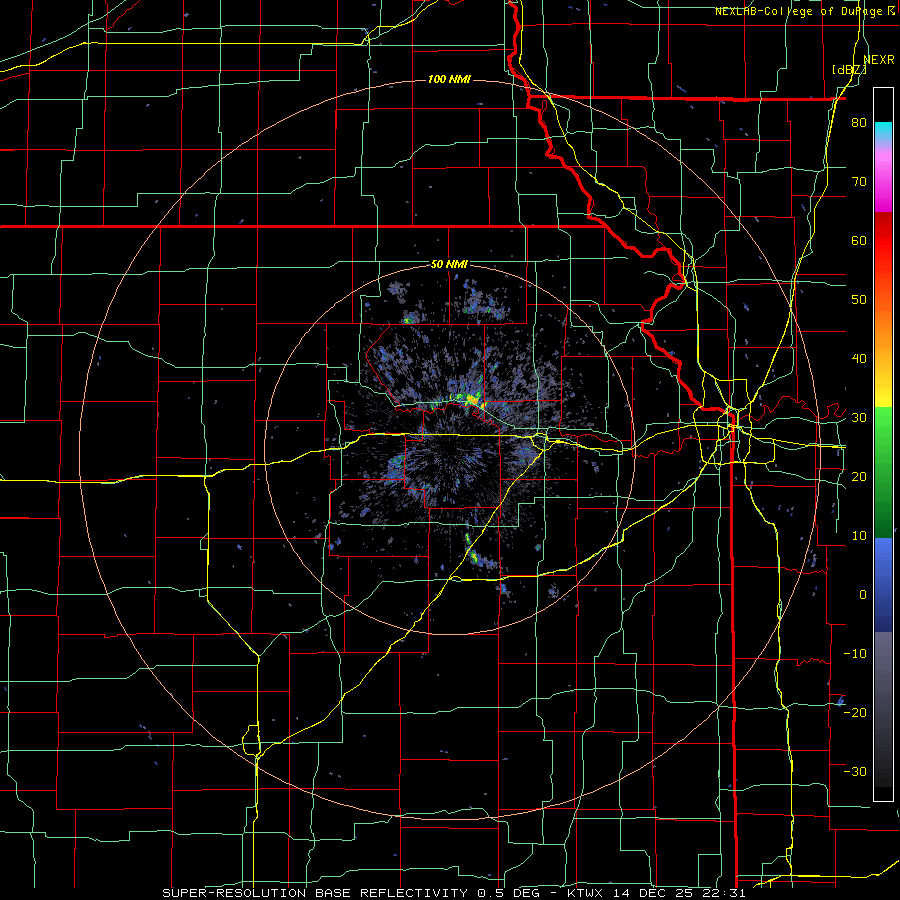The image size is (900, 900).
Task: Click the 40 value on the dBZ scale
Action: (x=859, y=359)
